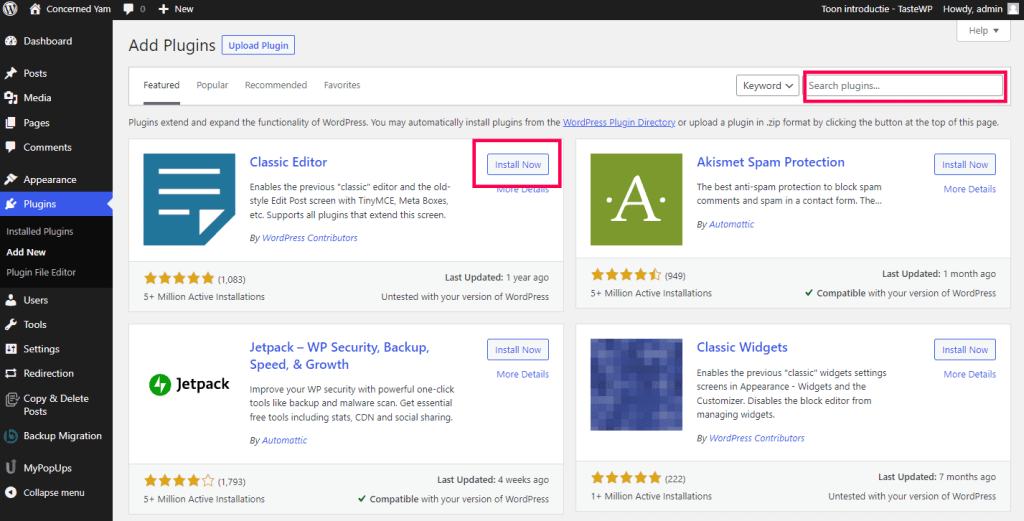Click Classic Editor five-star rating

click(x=179, y=279)
